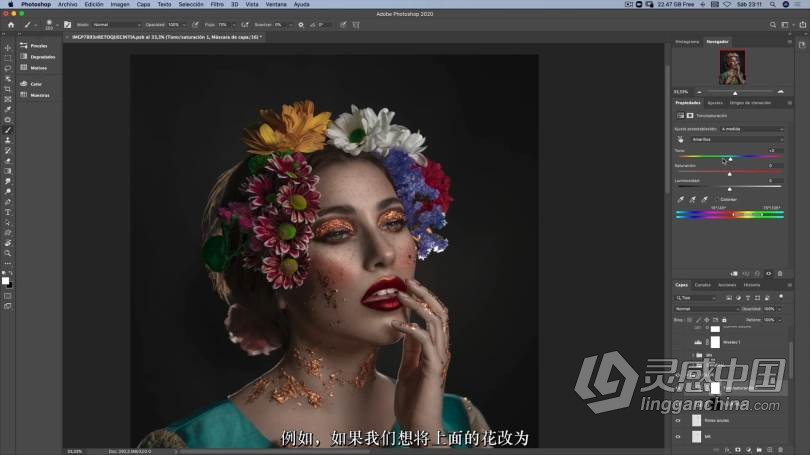Open brush settings panel icon in options bar
Screen dimensions: 810x455
pos(67,24)
